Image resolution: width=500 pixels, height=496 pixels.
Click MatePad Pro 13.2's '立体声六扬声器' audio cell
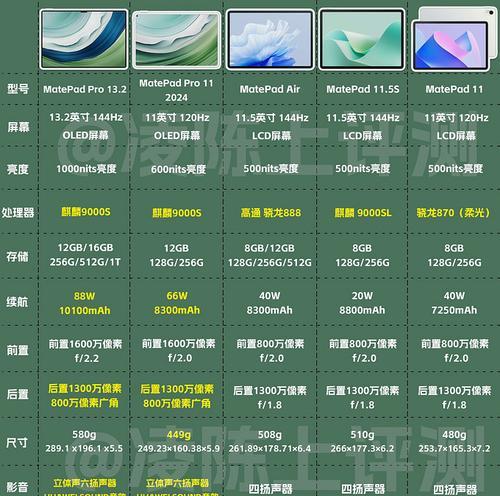tap(85, 483)
